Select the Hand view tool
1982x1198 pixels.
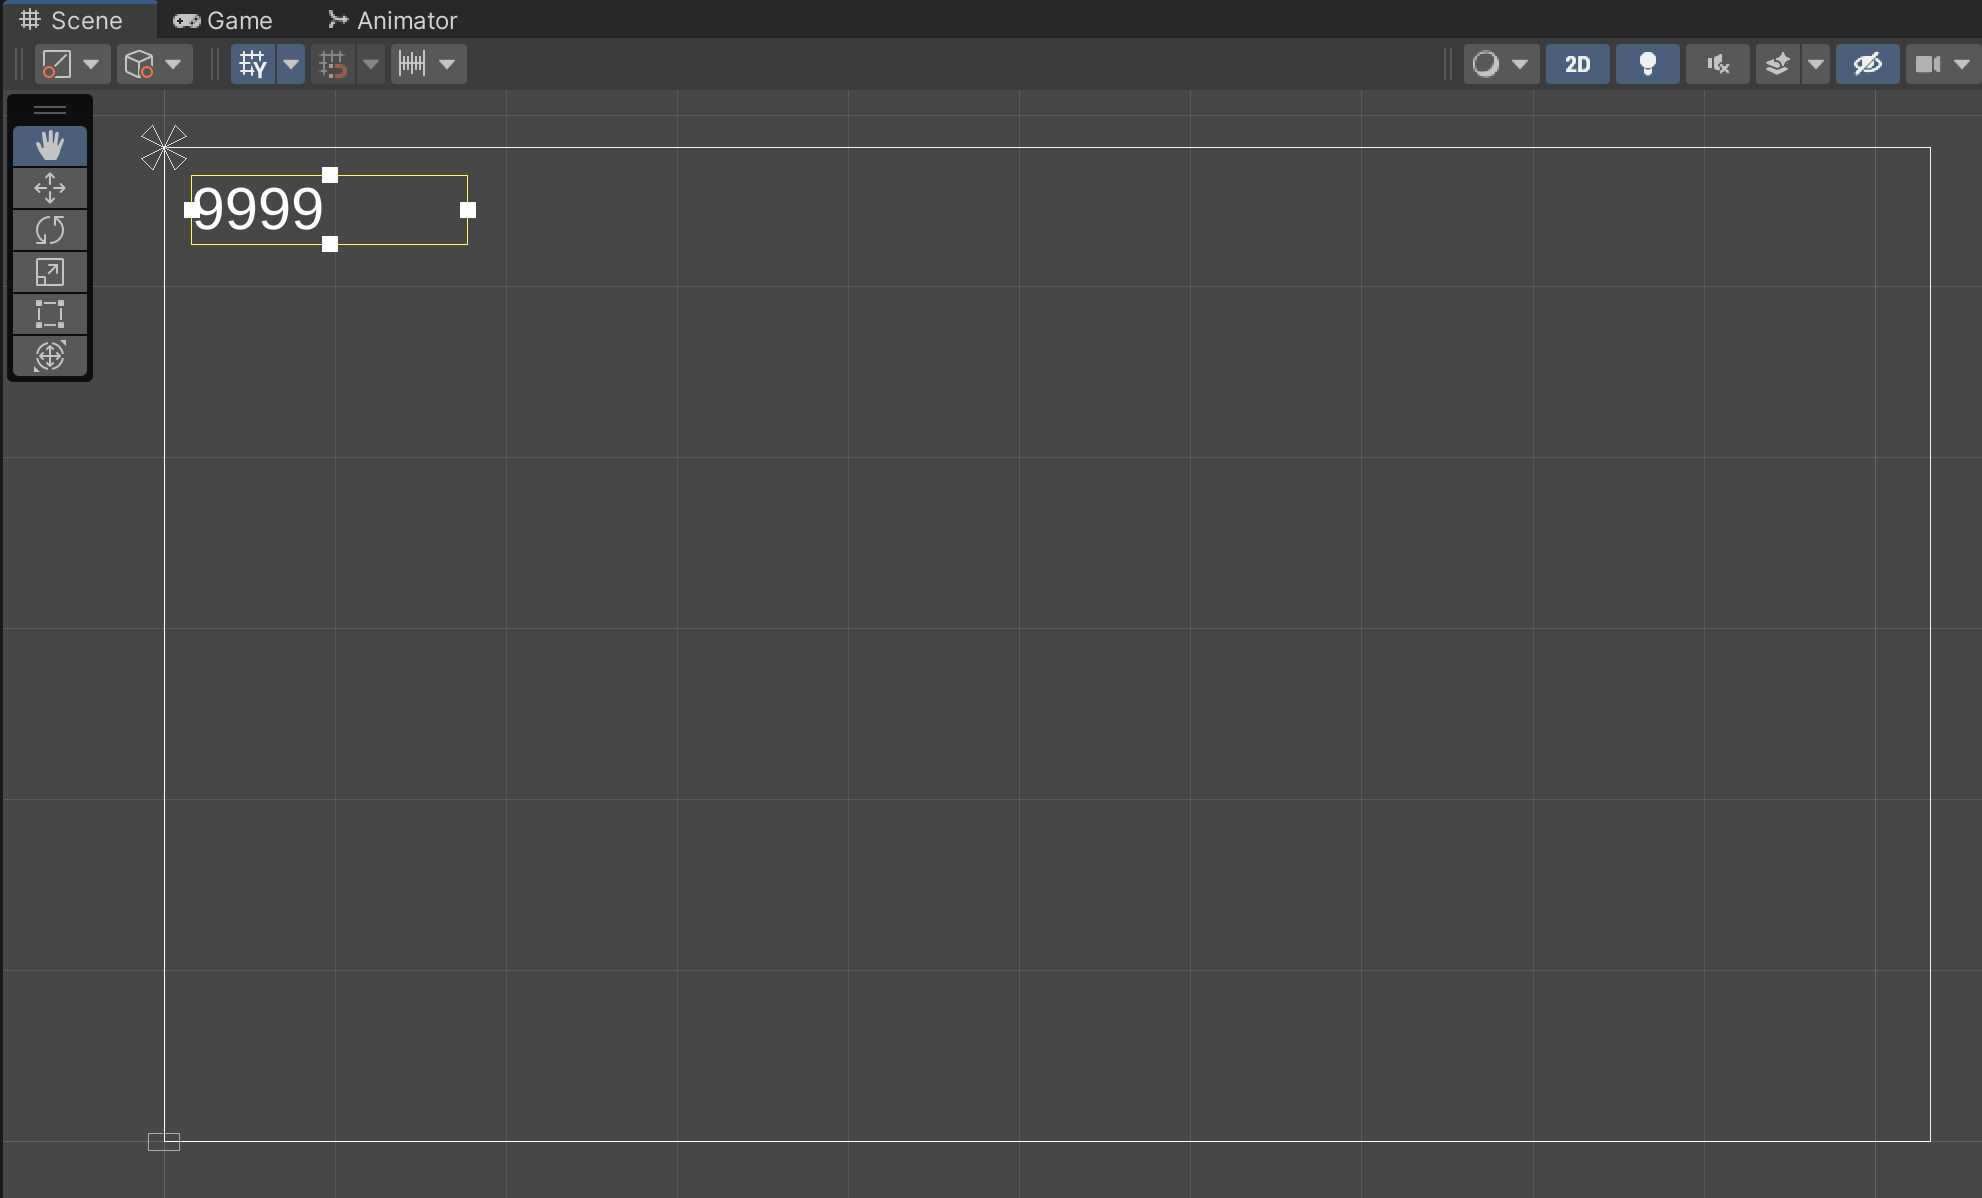49,146
